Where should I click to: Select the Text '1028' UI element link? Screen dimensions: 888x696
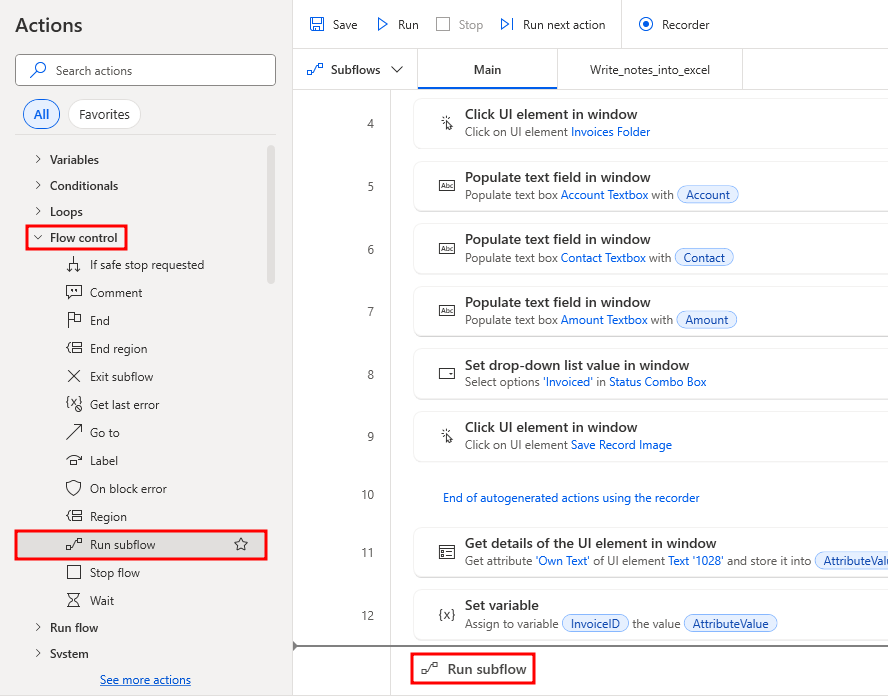point(695,561)
